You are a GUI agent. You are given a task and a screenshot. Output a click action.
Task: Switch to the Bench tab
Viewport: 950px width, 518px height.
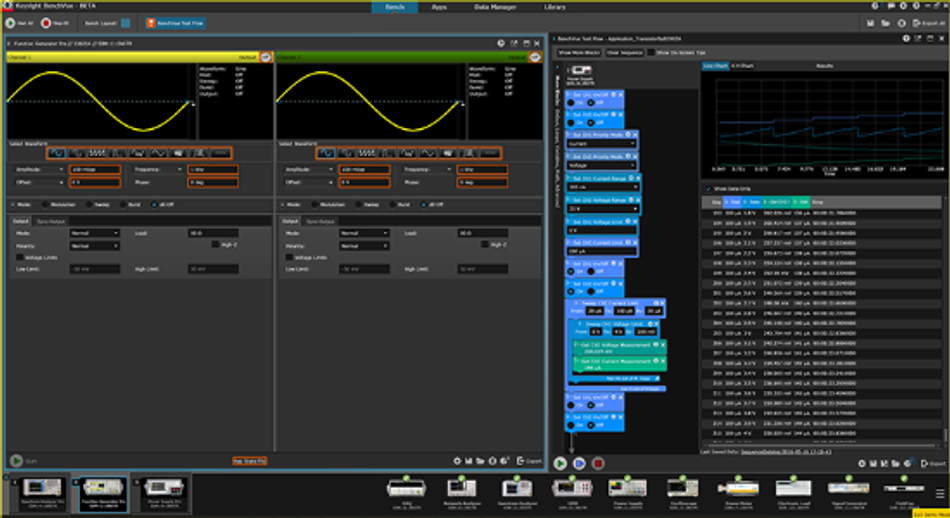pos(395,7)
